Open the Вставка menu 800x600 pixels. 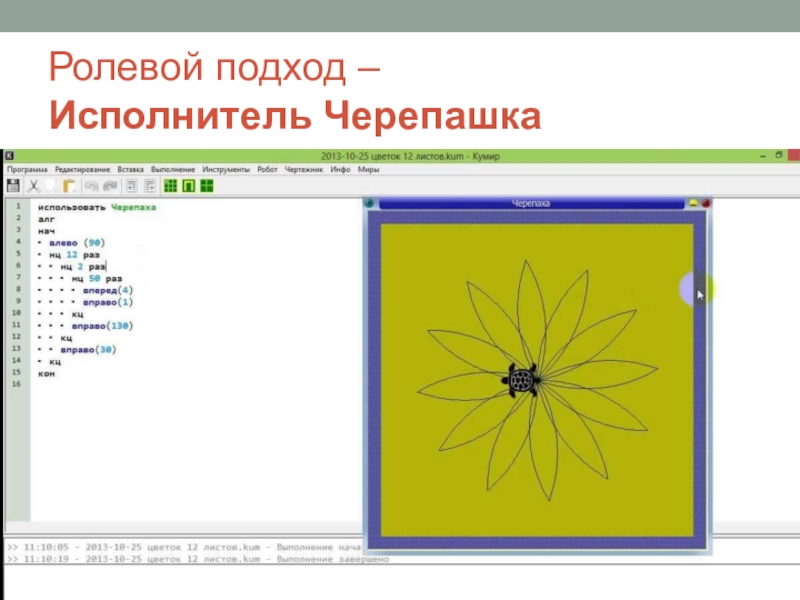click(x=130, y=169)
